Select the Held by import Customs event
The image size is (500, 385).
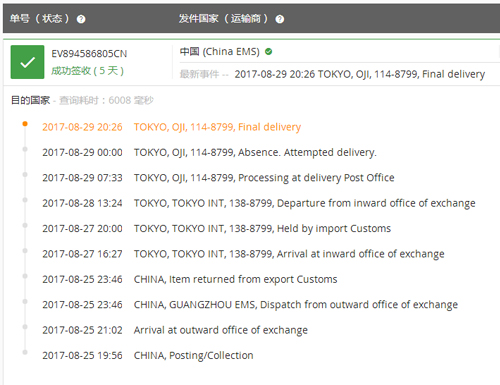216,229
